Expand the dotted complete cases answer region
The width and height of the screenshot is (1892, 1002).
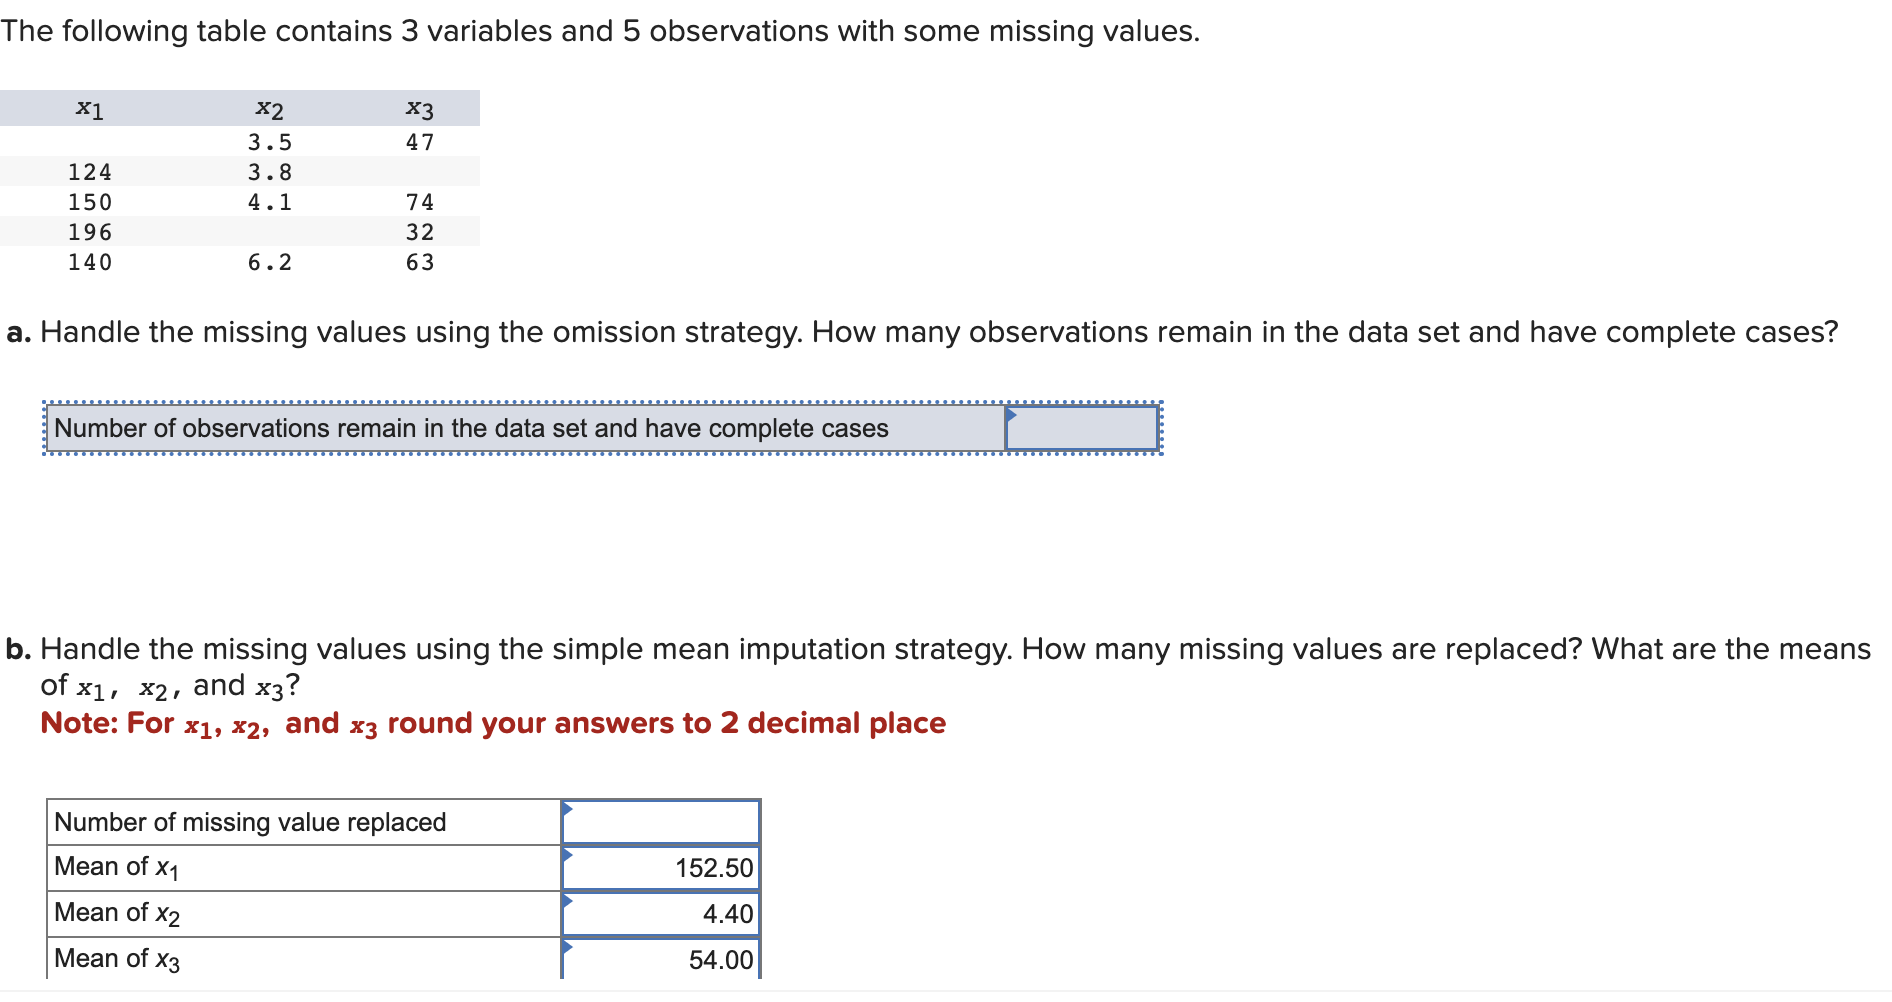tap(600, 428)
